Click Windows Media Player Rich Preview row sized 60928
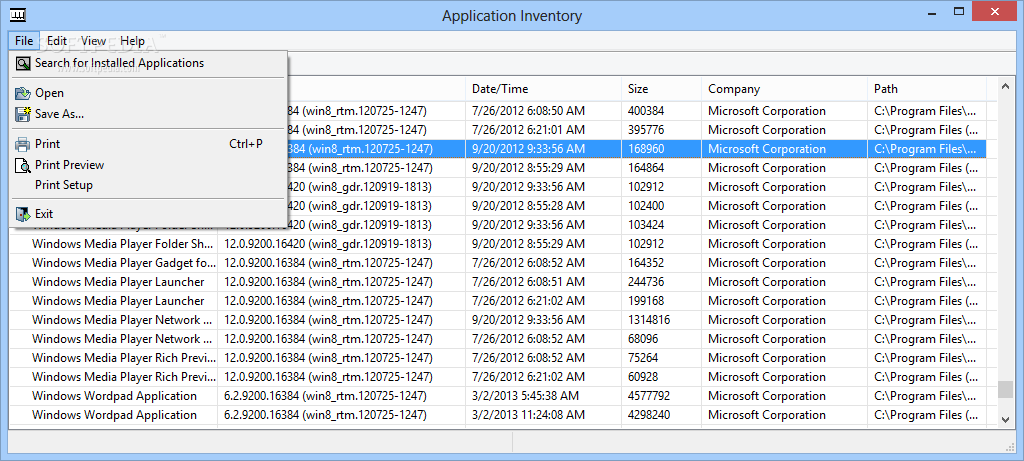Image resolution: width=1024 pixels, height=461 pixels. click(x=124, y=377)
